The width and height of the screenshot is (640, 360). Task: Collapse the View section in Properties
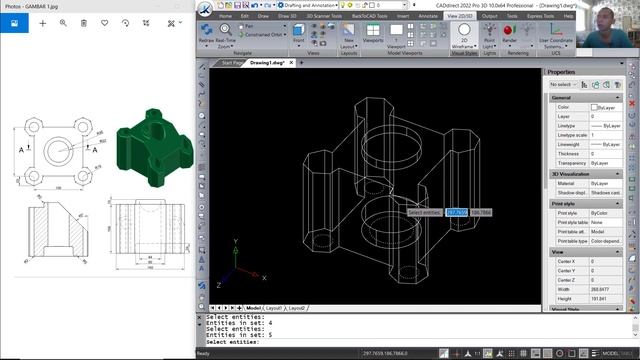coord(617,252)
